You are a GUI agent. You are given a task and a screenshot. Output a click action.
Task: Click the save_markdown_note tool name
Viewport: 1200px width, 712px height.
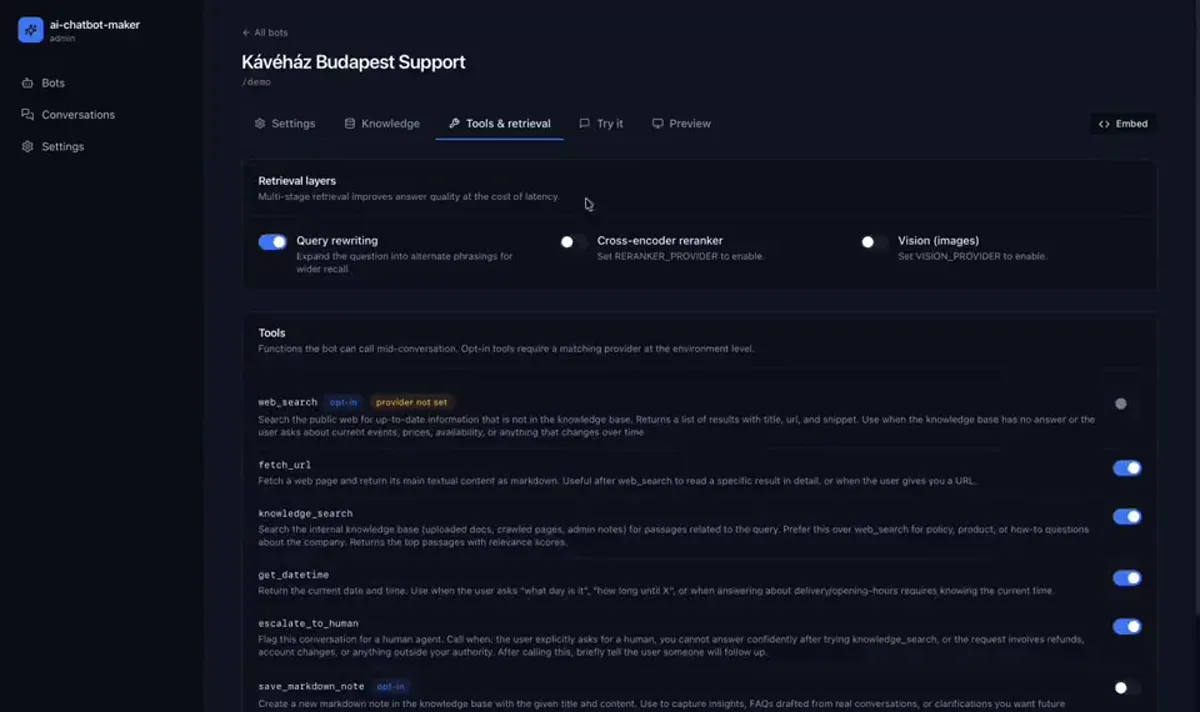(311, 687)
